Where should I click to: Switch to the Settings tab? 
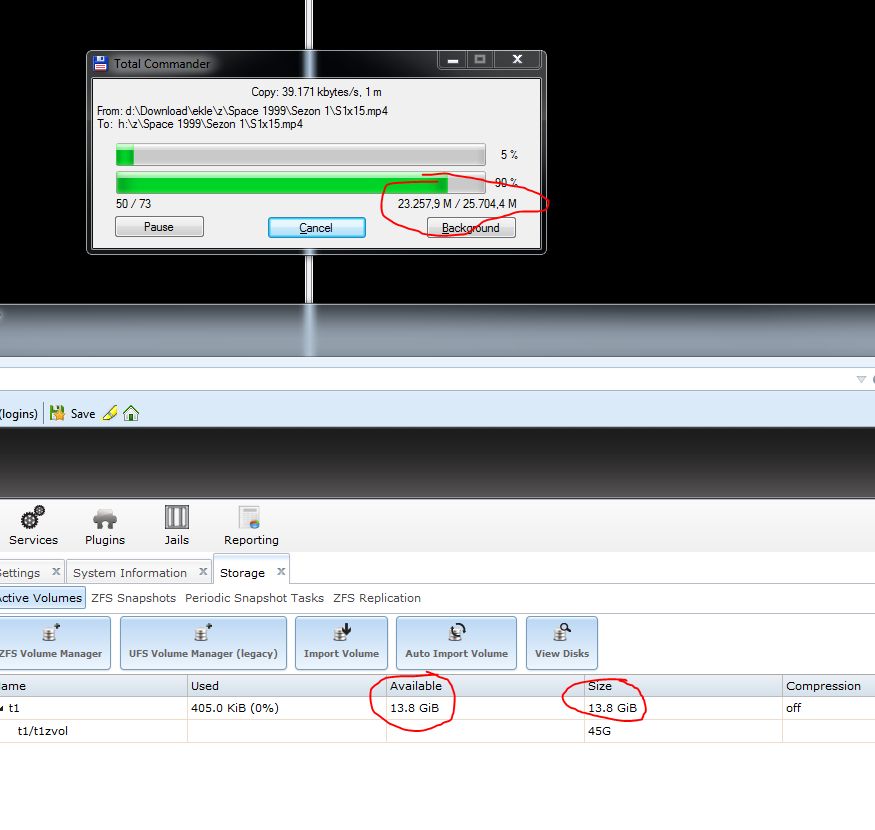coord(21,573)
